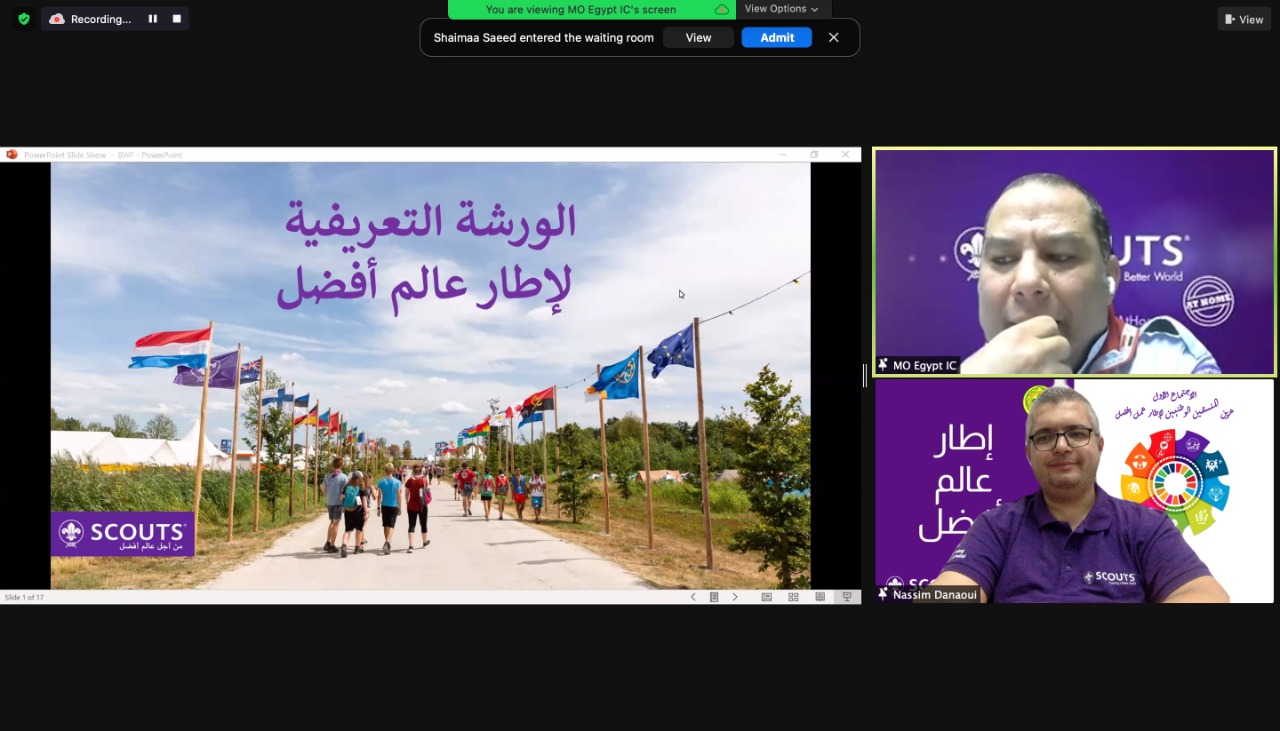Viewport: 1280px width, 731px height.
Task: Click the divider handle between share and videos
Action: tap(866, 375)
